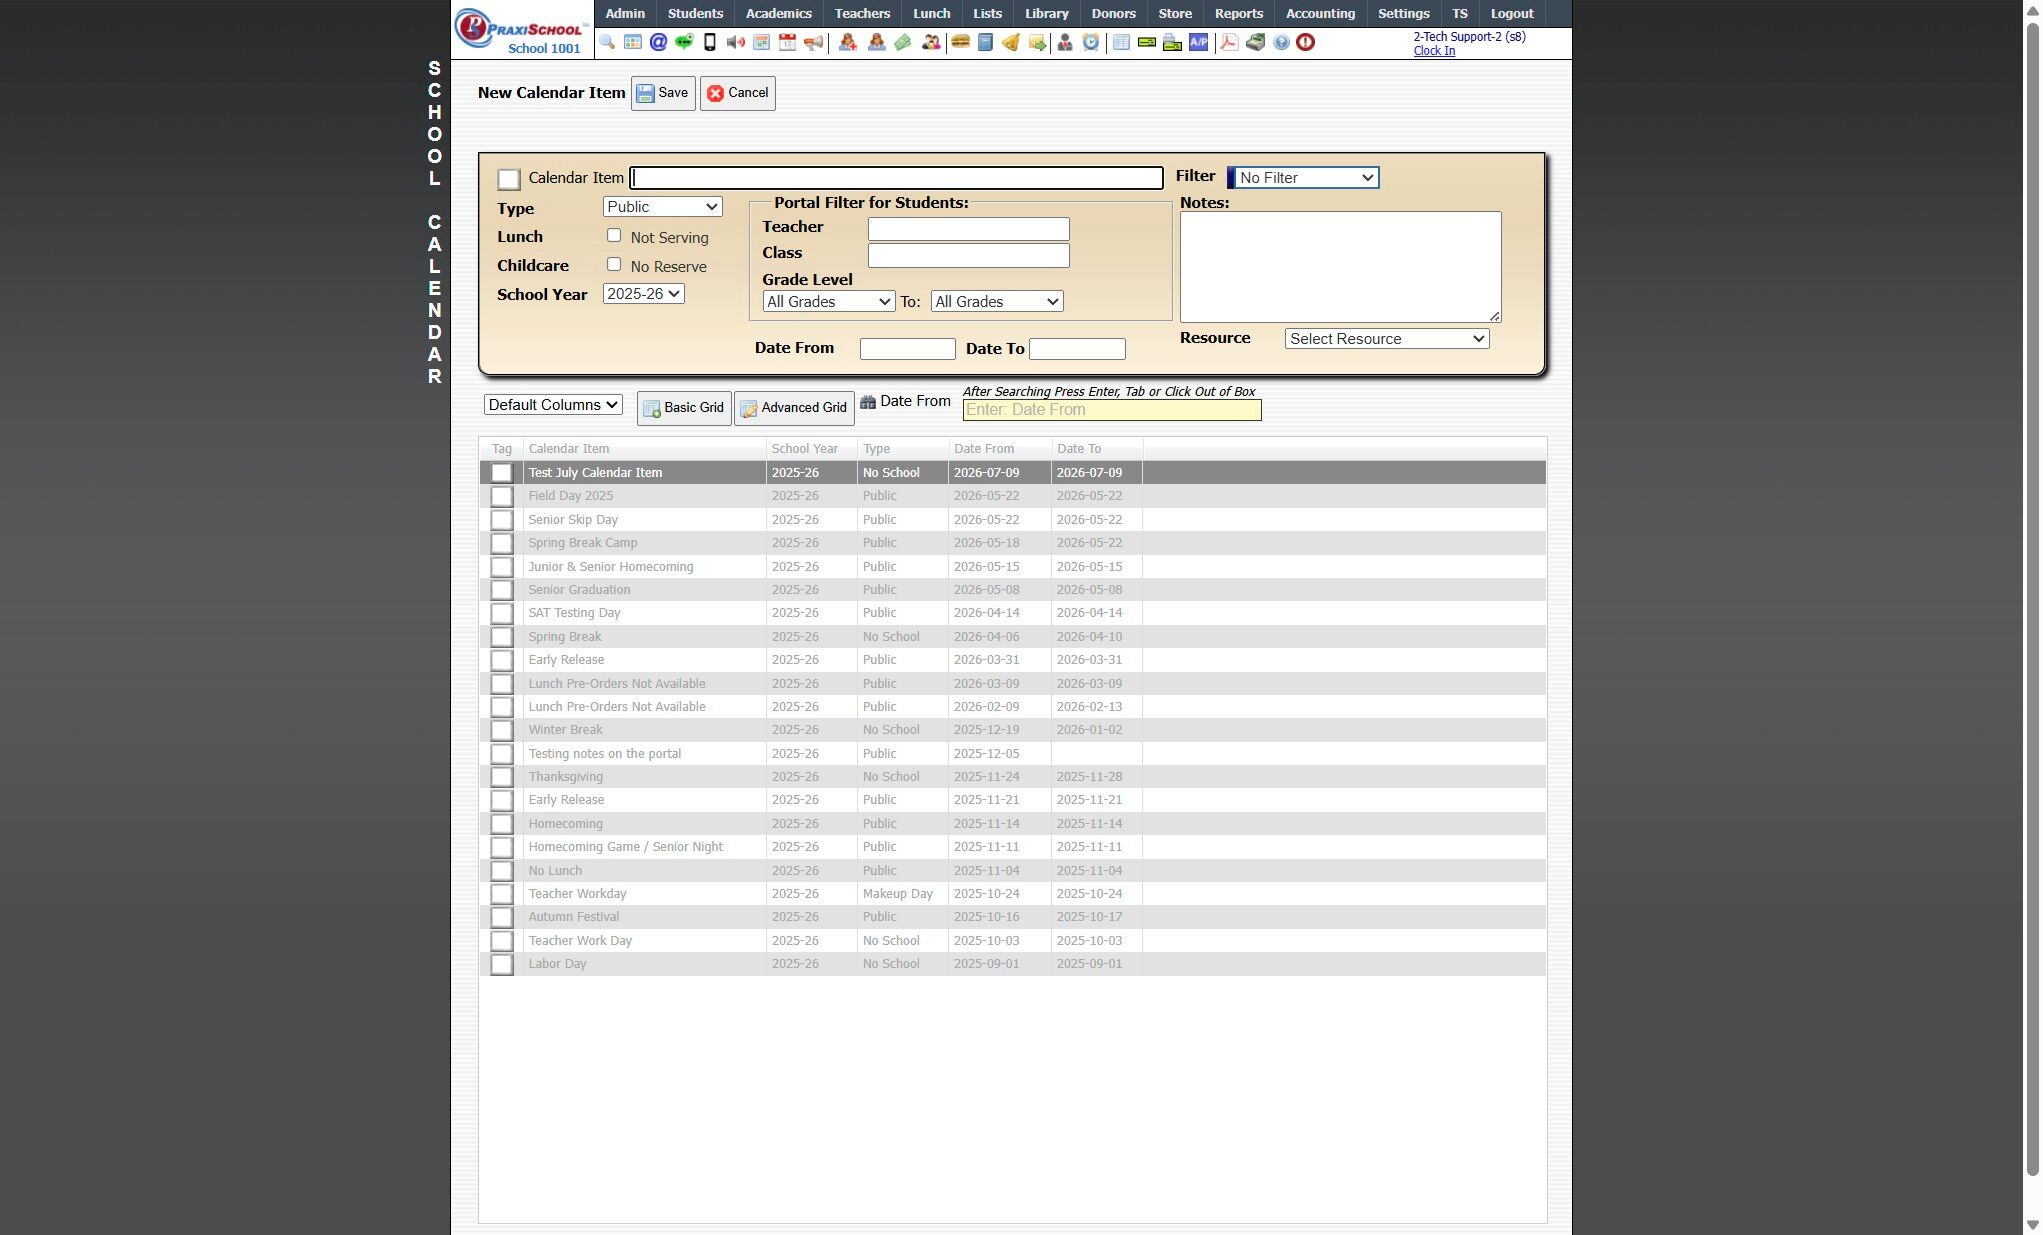Click the hamburger lunch icon
2043x1235 pixels.
point(960,42)
